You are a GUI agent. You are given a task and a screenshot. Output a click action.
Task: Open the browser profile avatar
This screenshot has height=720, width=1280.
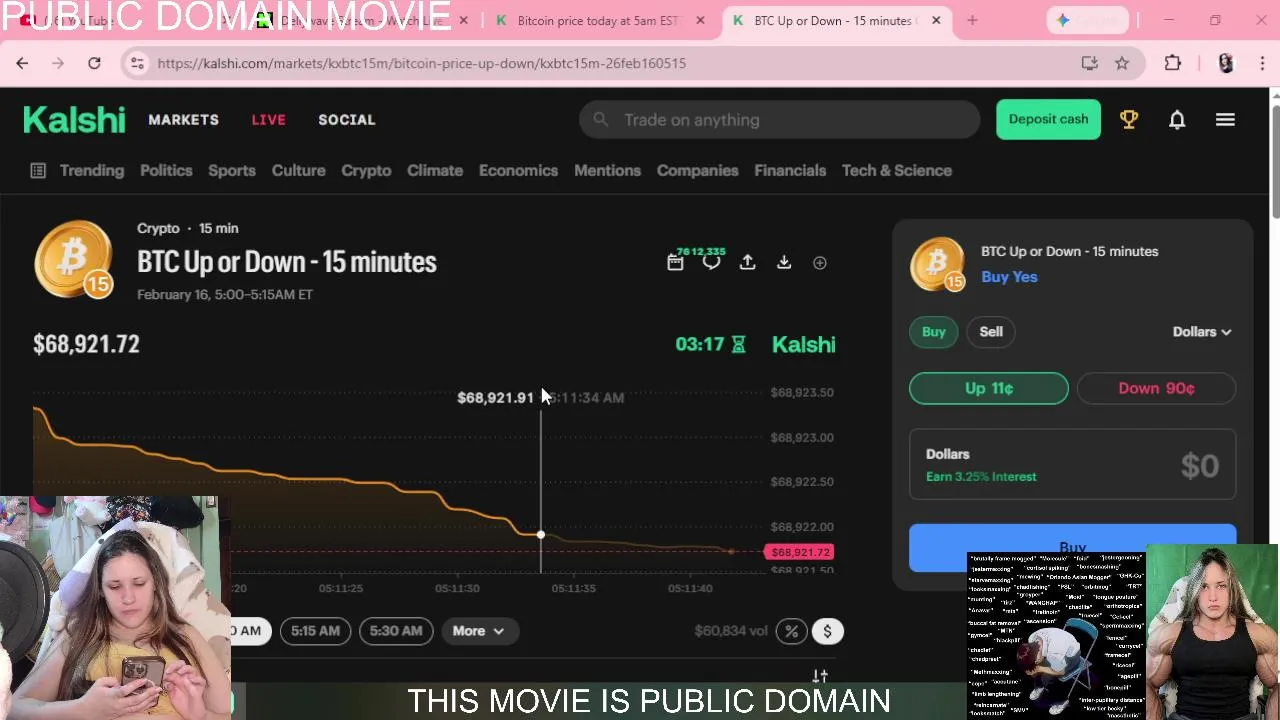point(1226,63)
